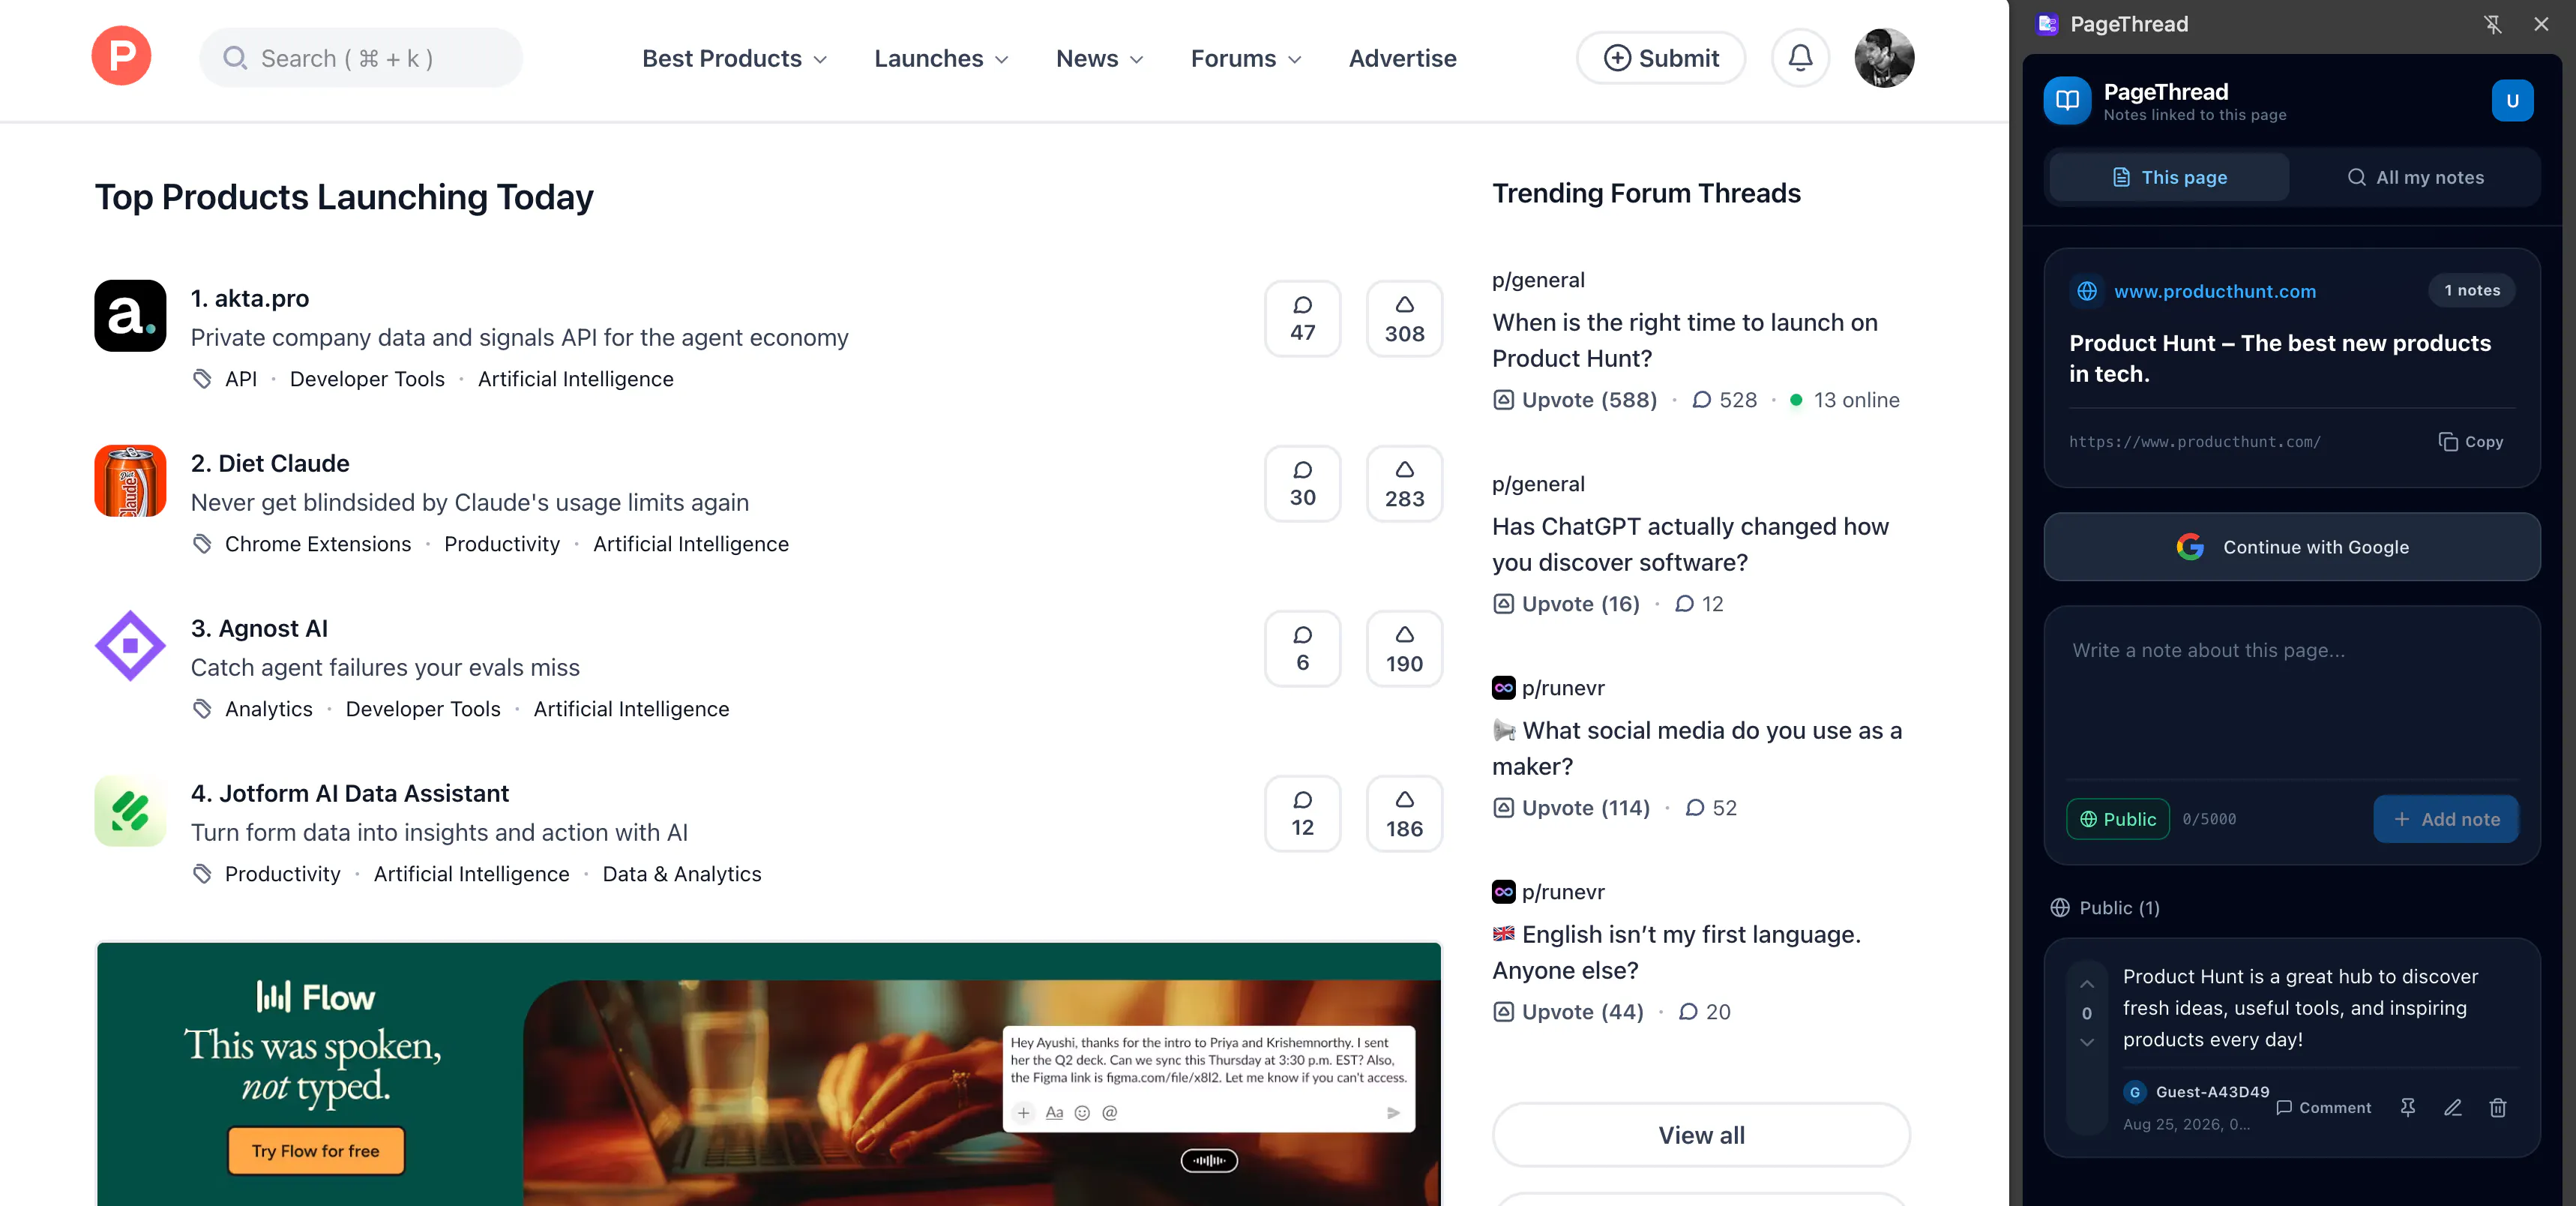Click the PageThread book logo
Viewport: 2576px width, 1206px height.
click(2067, 100)
